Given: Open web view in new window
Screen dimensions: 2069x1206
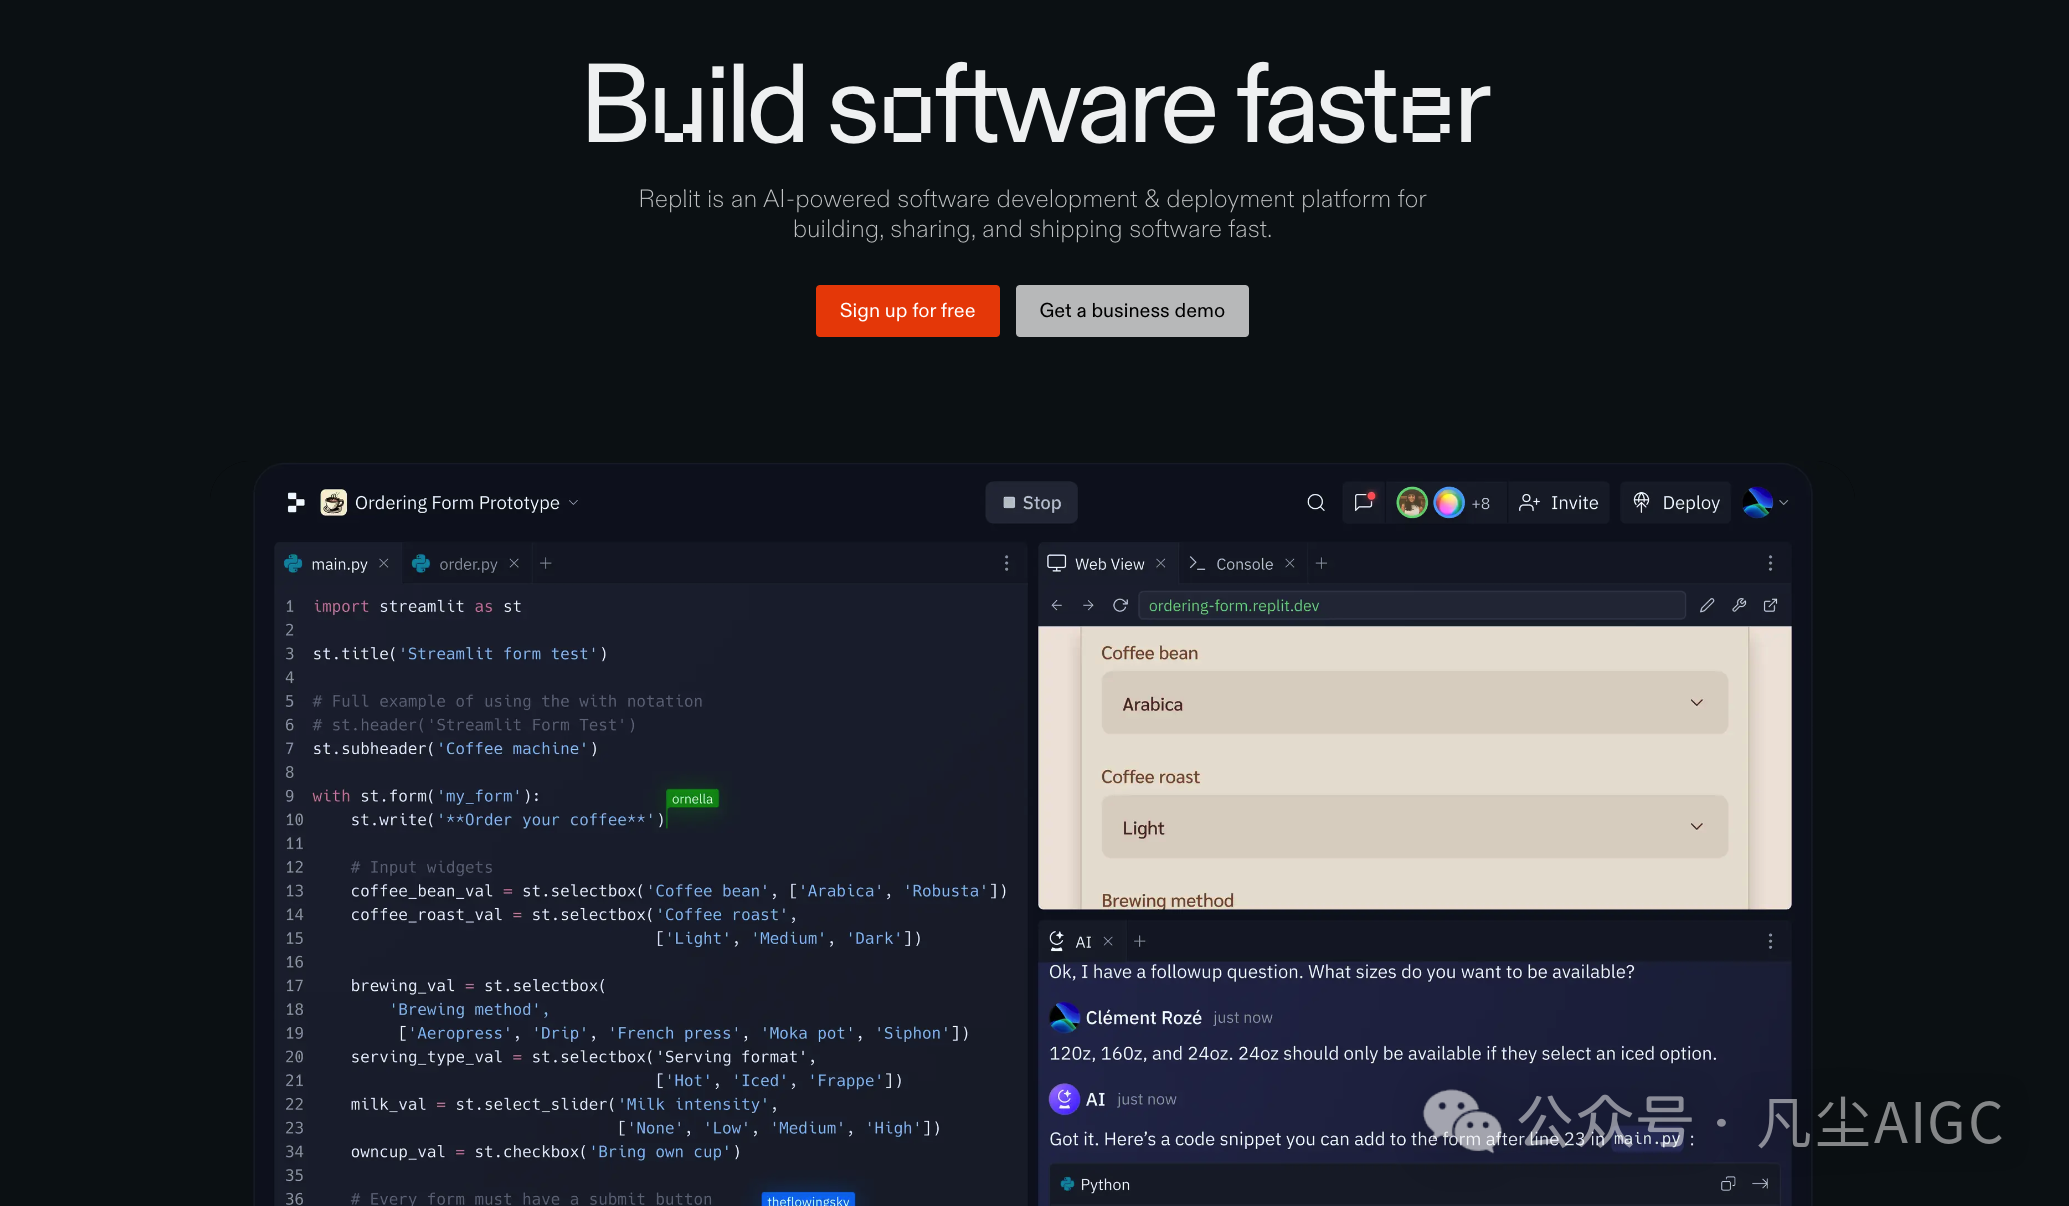Looking at the screenshot, I should tap(1770, 606).
